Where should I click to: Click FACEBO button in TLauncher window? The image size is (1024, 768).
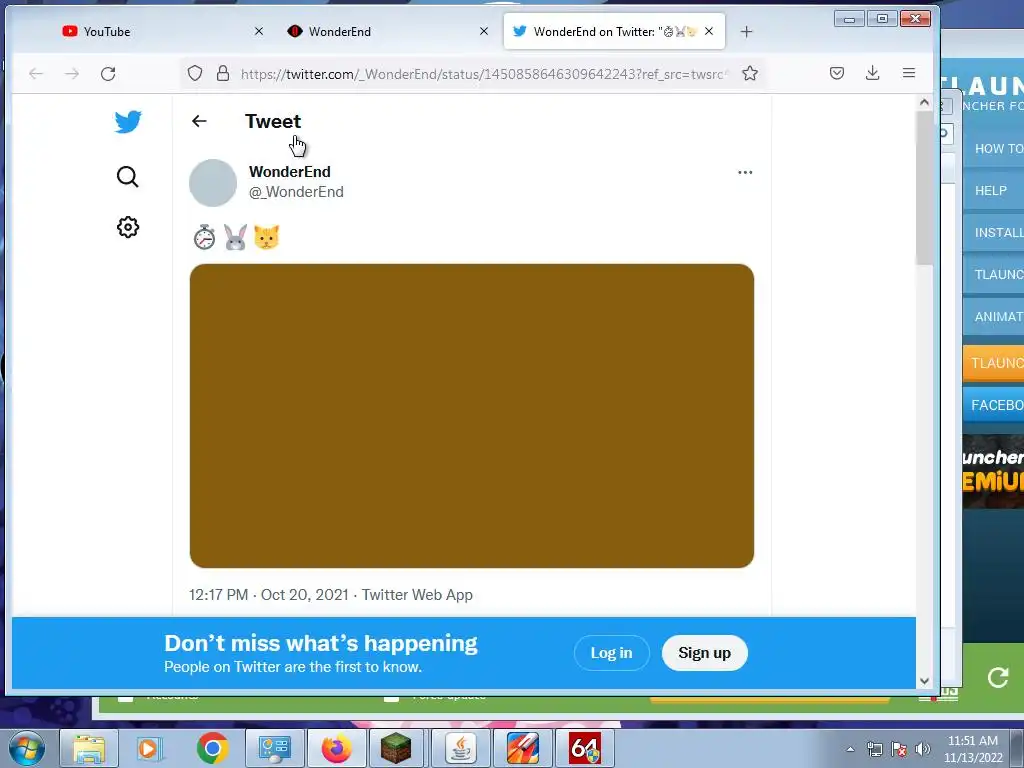pyautogui.click(x=993, y=405)
